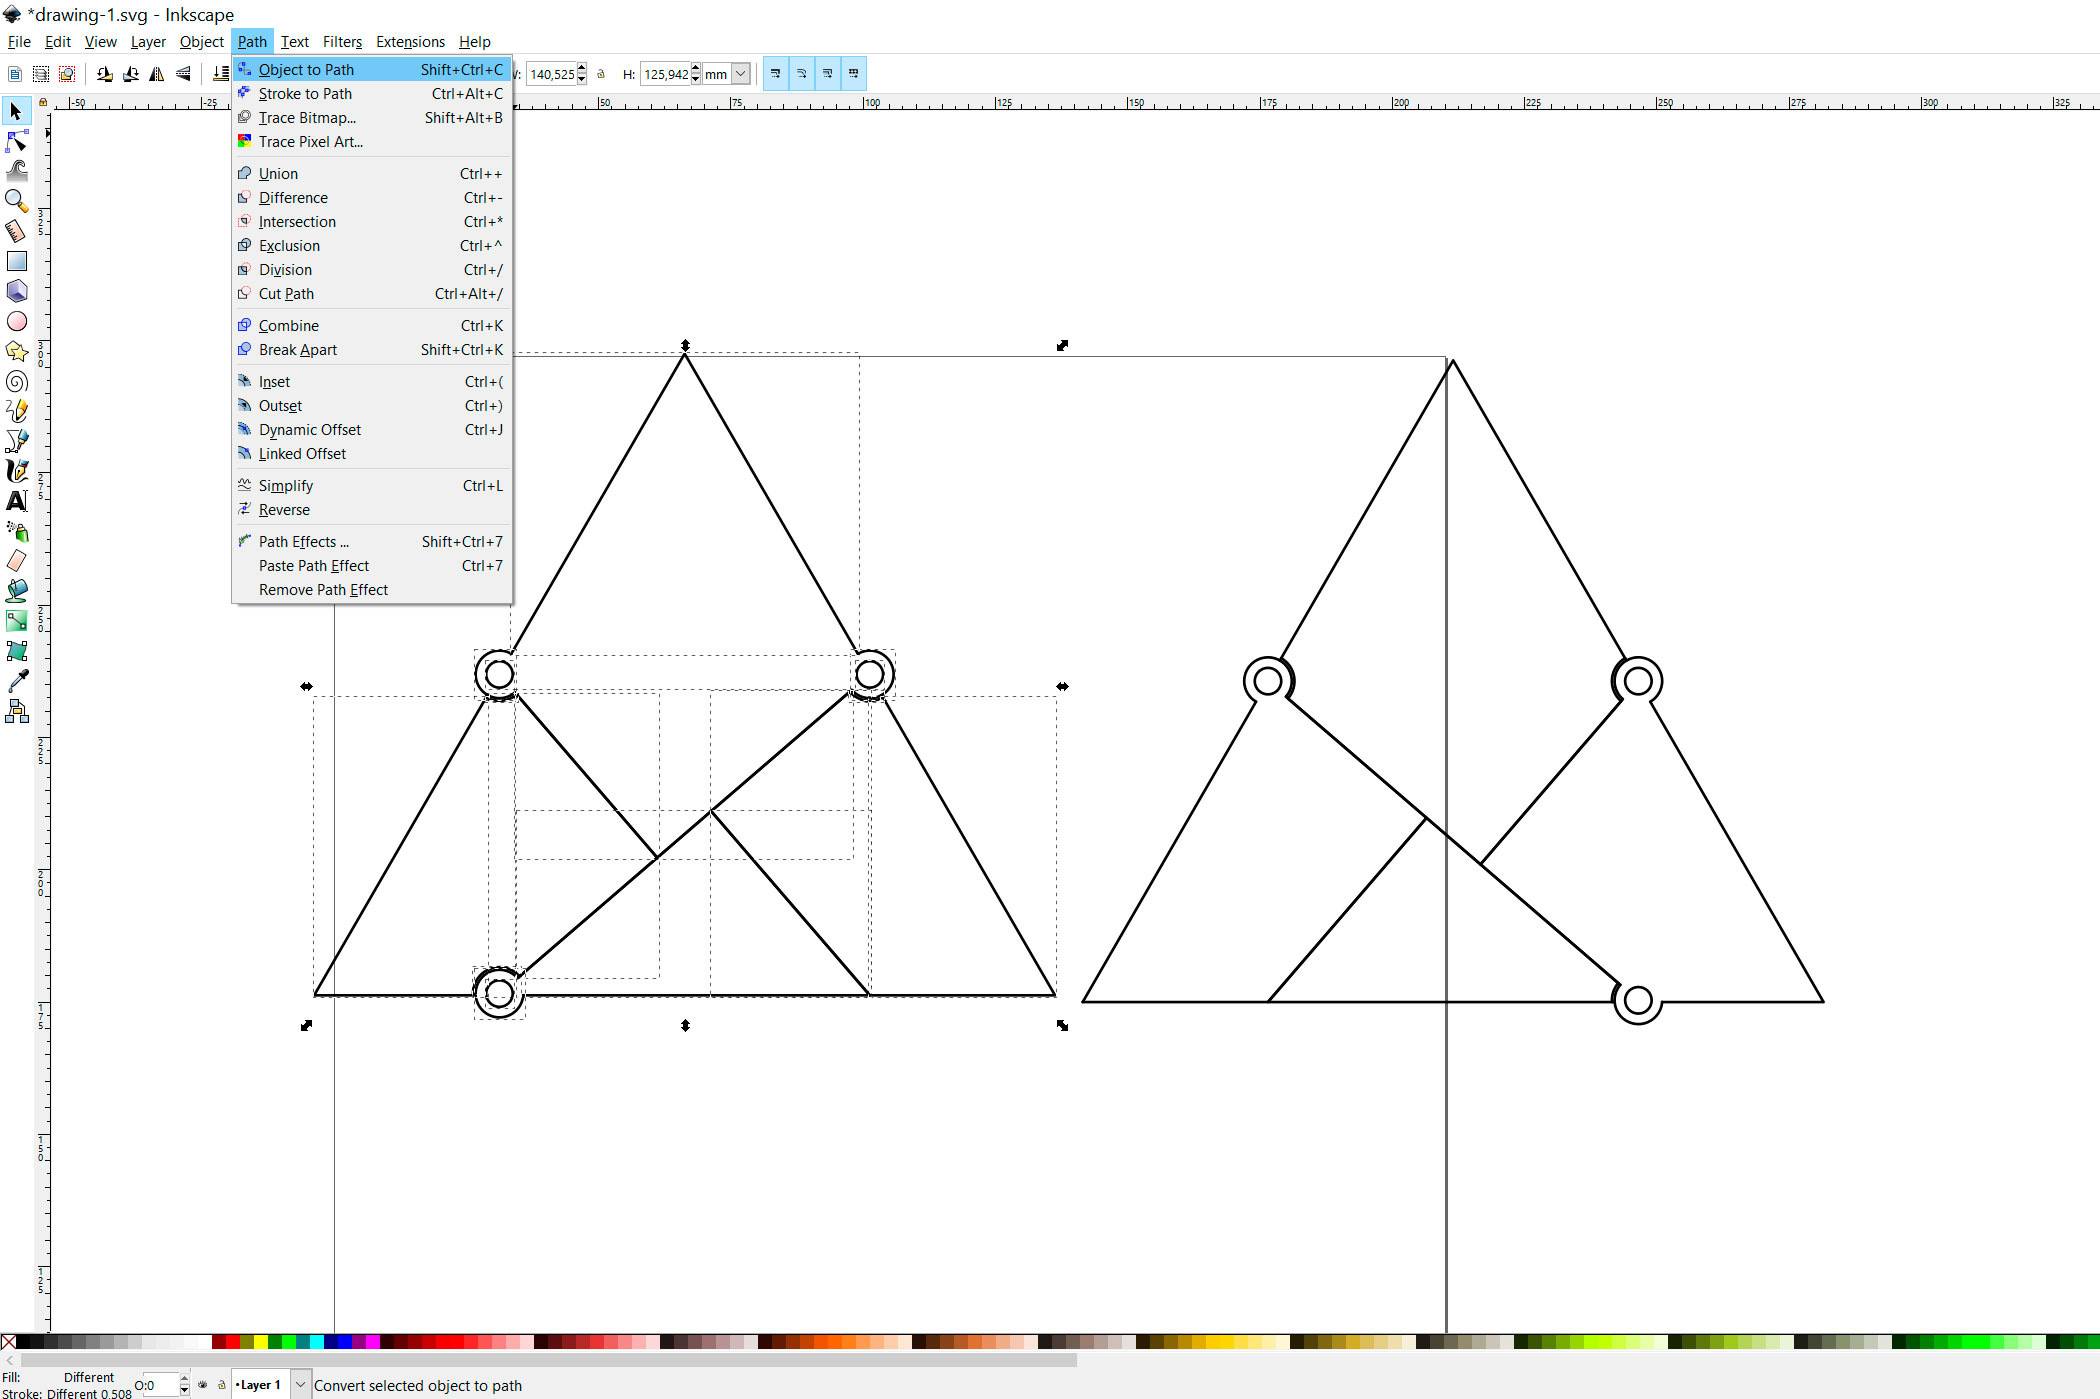Screen dimensions: 2100x1399
Task: Open the mm units dropdown
Action: pos(740,74)
